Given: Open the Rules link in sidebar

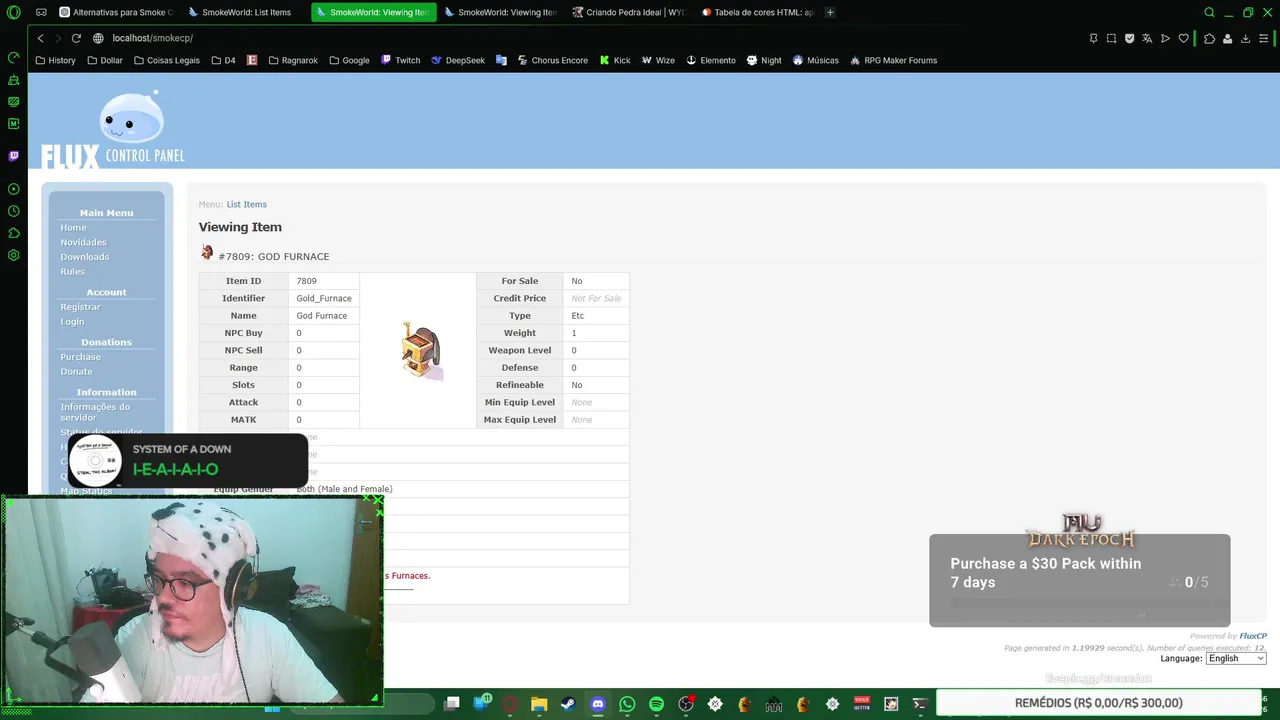Looking at the screenshot, I should click(72, 272).
